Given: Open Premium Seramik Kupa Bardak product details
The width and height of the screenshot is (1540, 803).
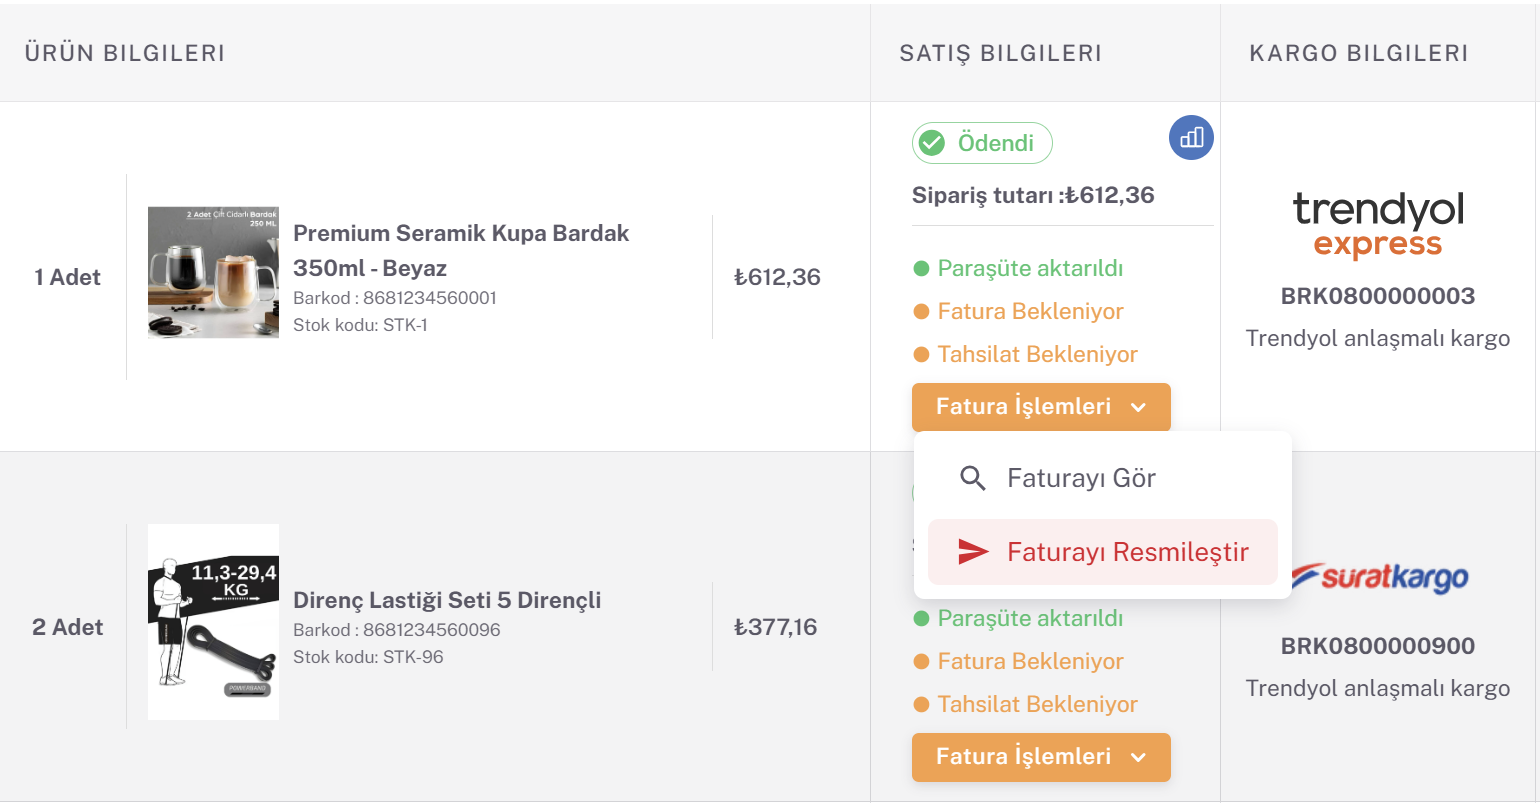Looking at the screenshot, I should coord(461,248).
